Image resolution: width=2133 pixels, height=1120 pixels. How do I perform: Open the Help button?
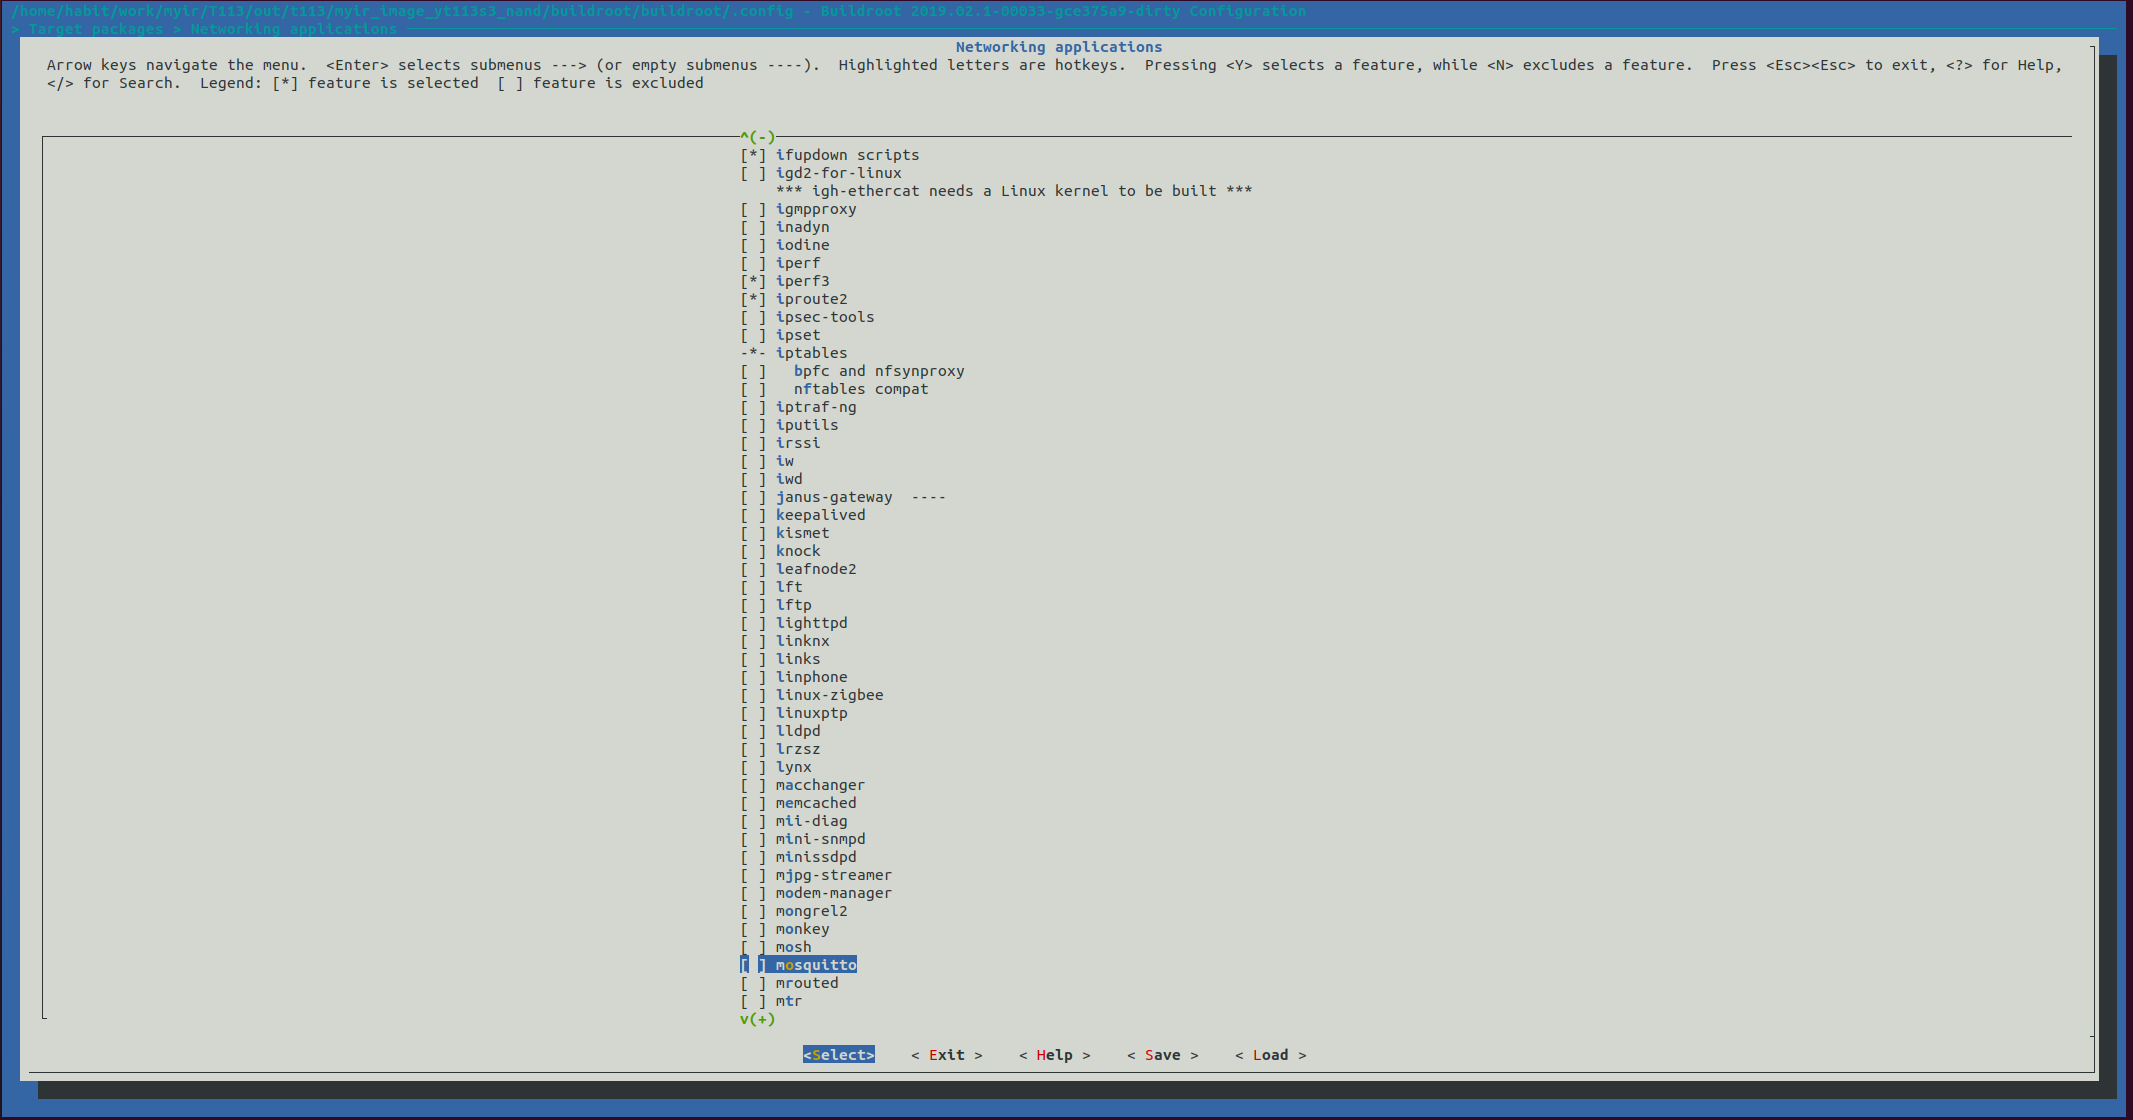pyautogui.click(x=1054, y=1055)
